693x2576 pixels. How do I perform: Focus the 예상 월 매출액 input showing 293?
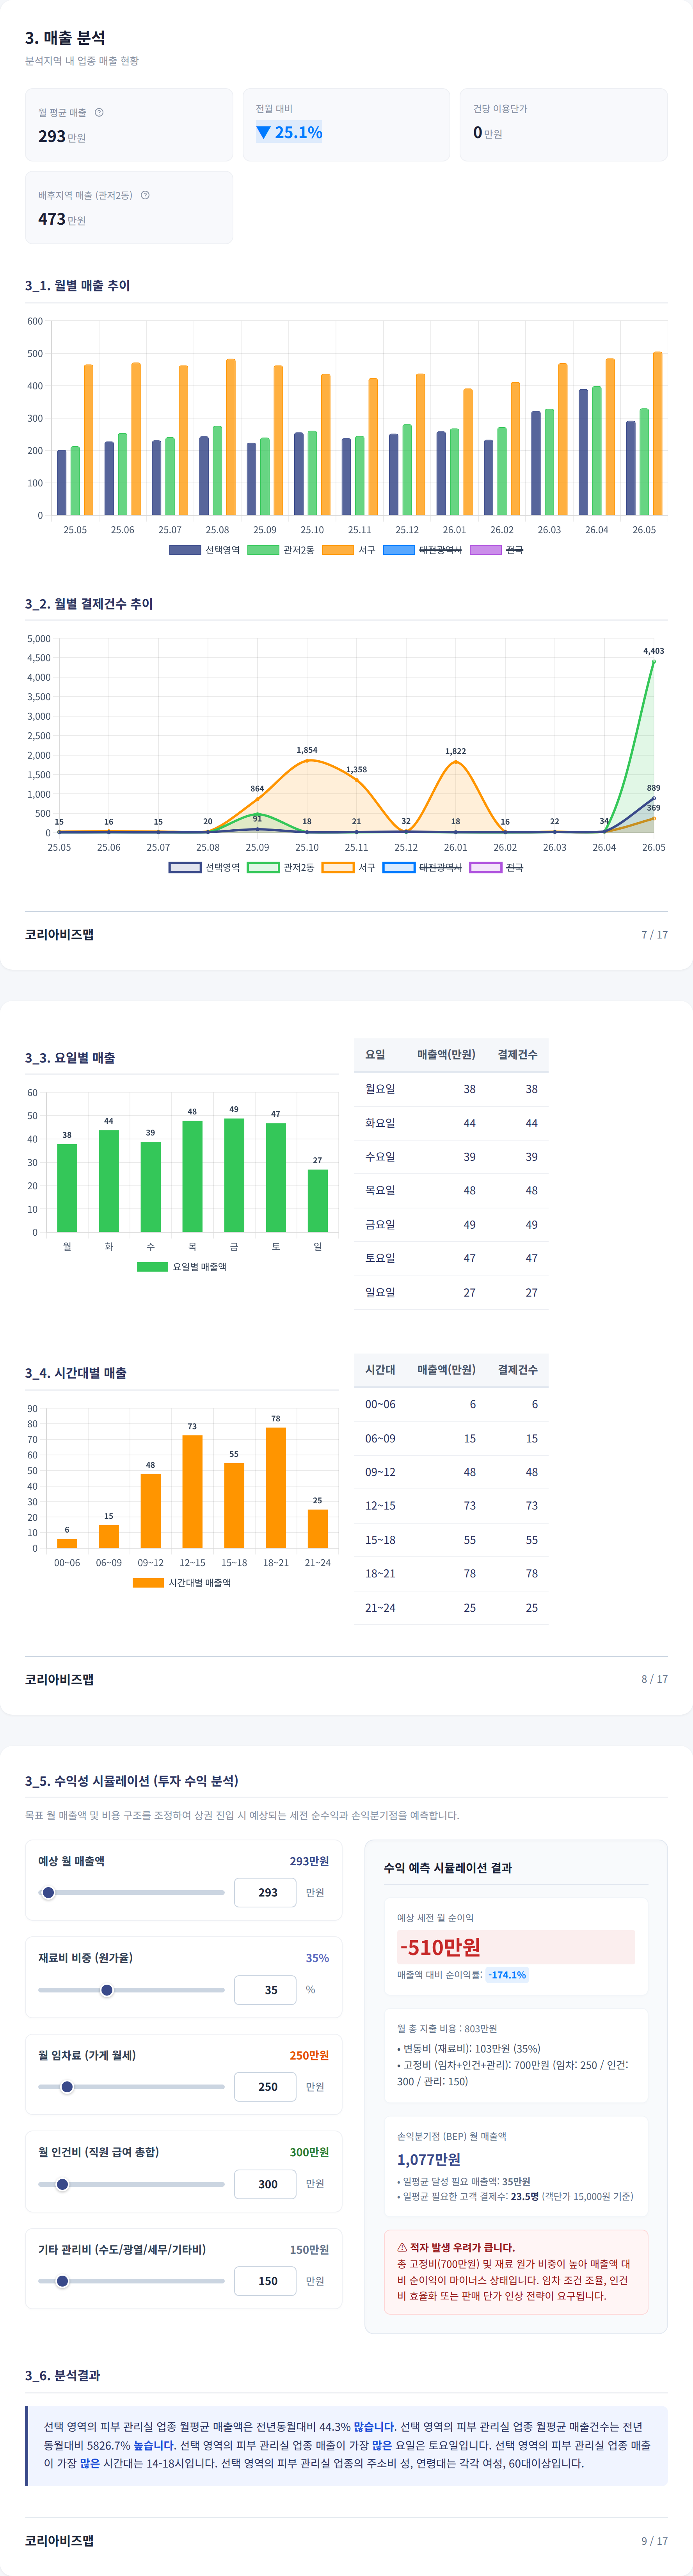(265, 1892)
